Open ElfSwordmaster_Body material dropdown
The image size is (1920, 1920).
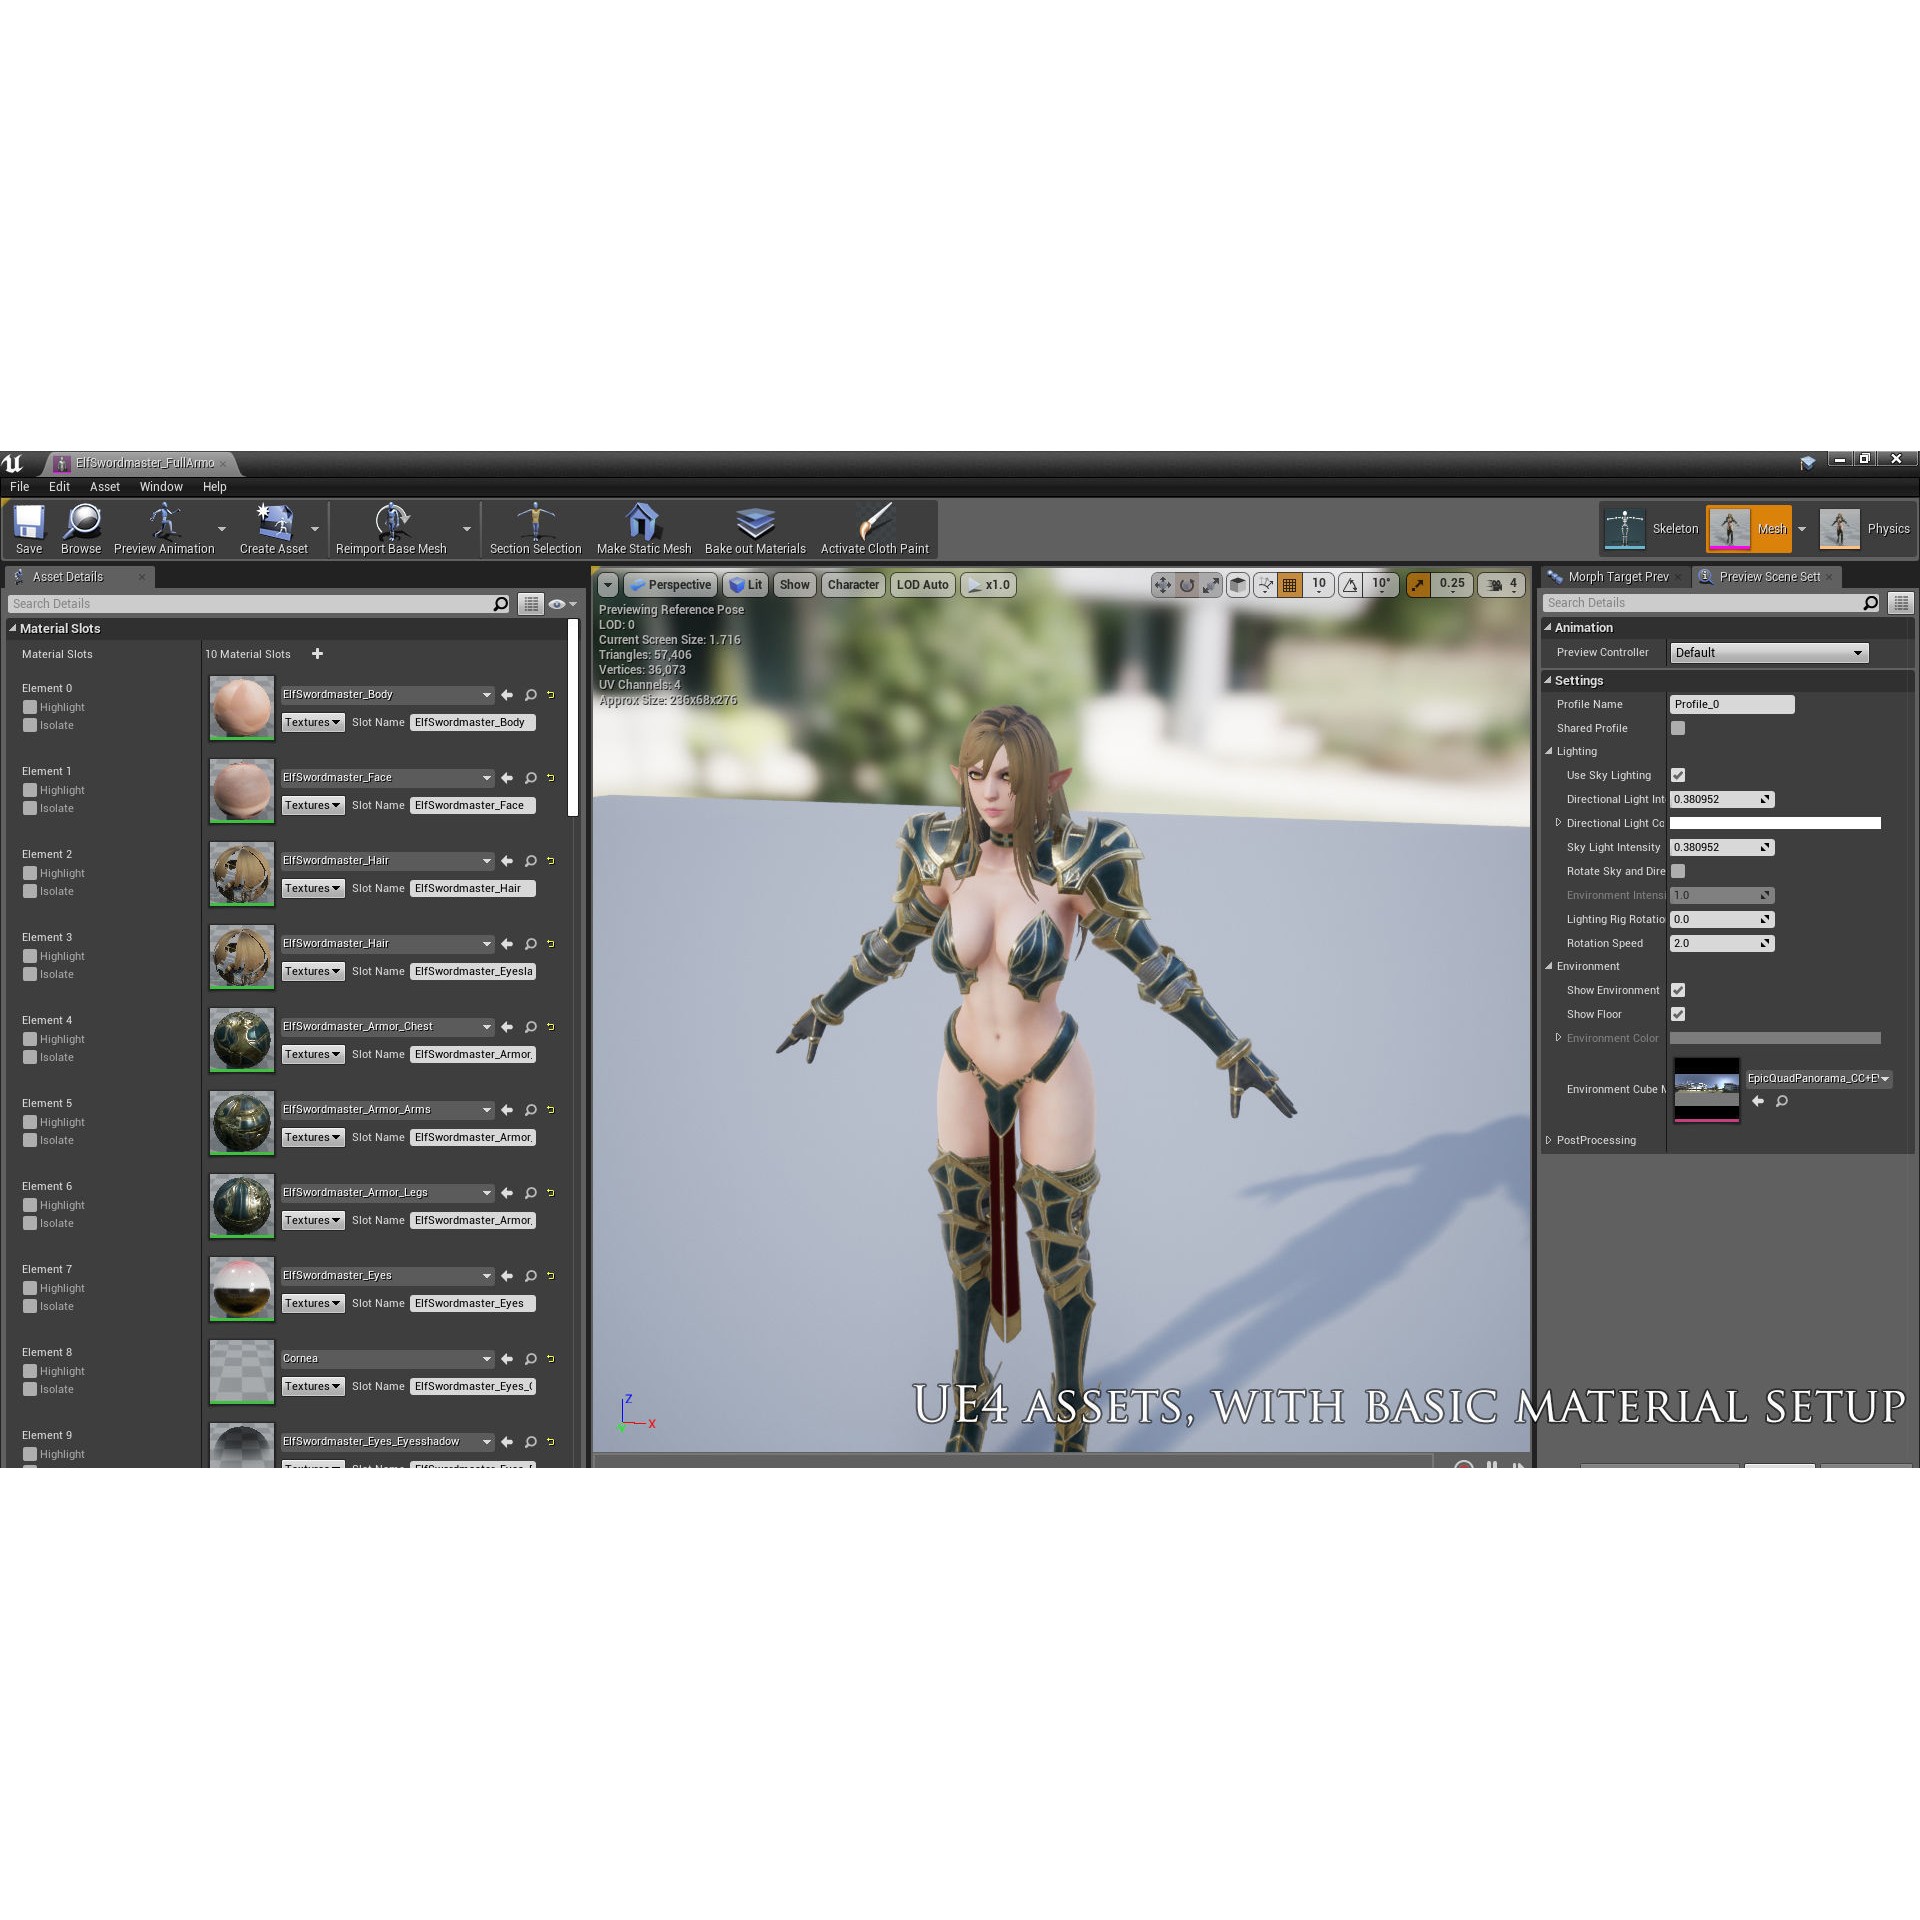pyautogui.click(x=387, y=695)
